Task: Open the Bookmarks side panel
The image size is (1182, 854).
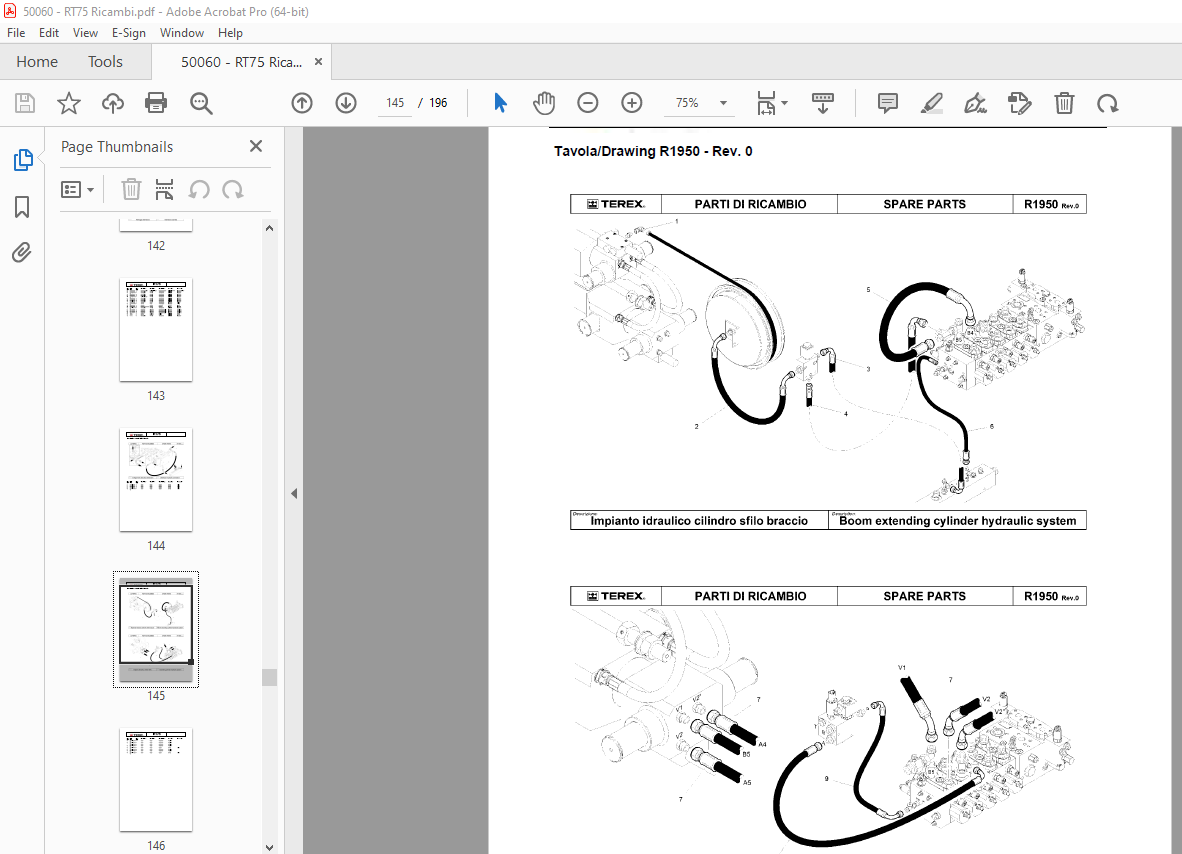Action: [23, 207]
